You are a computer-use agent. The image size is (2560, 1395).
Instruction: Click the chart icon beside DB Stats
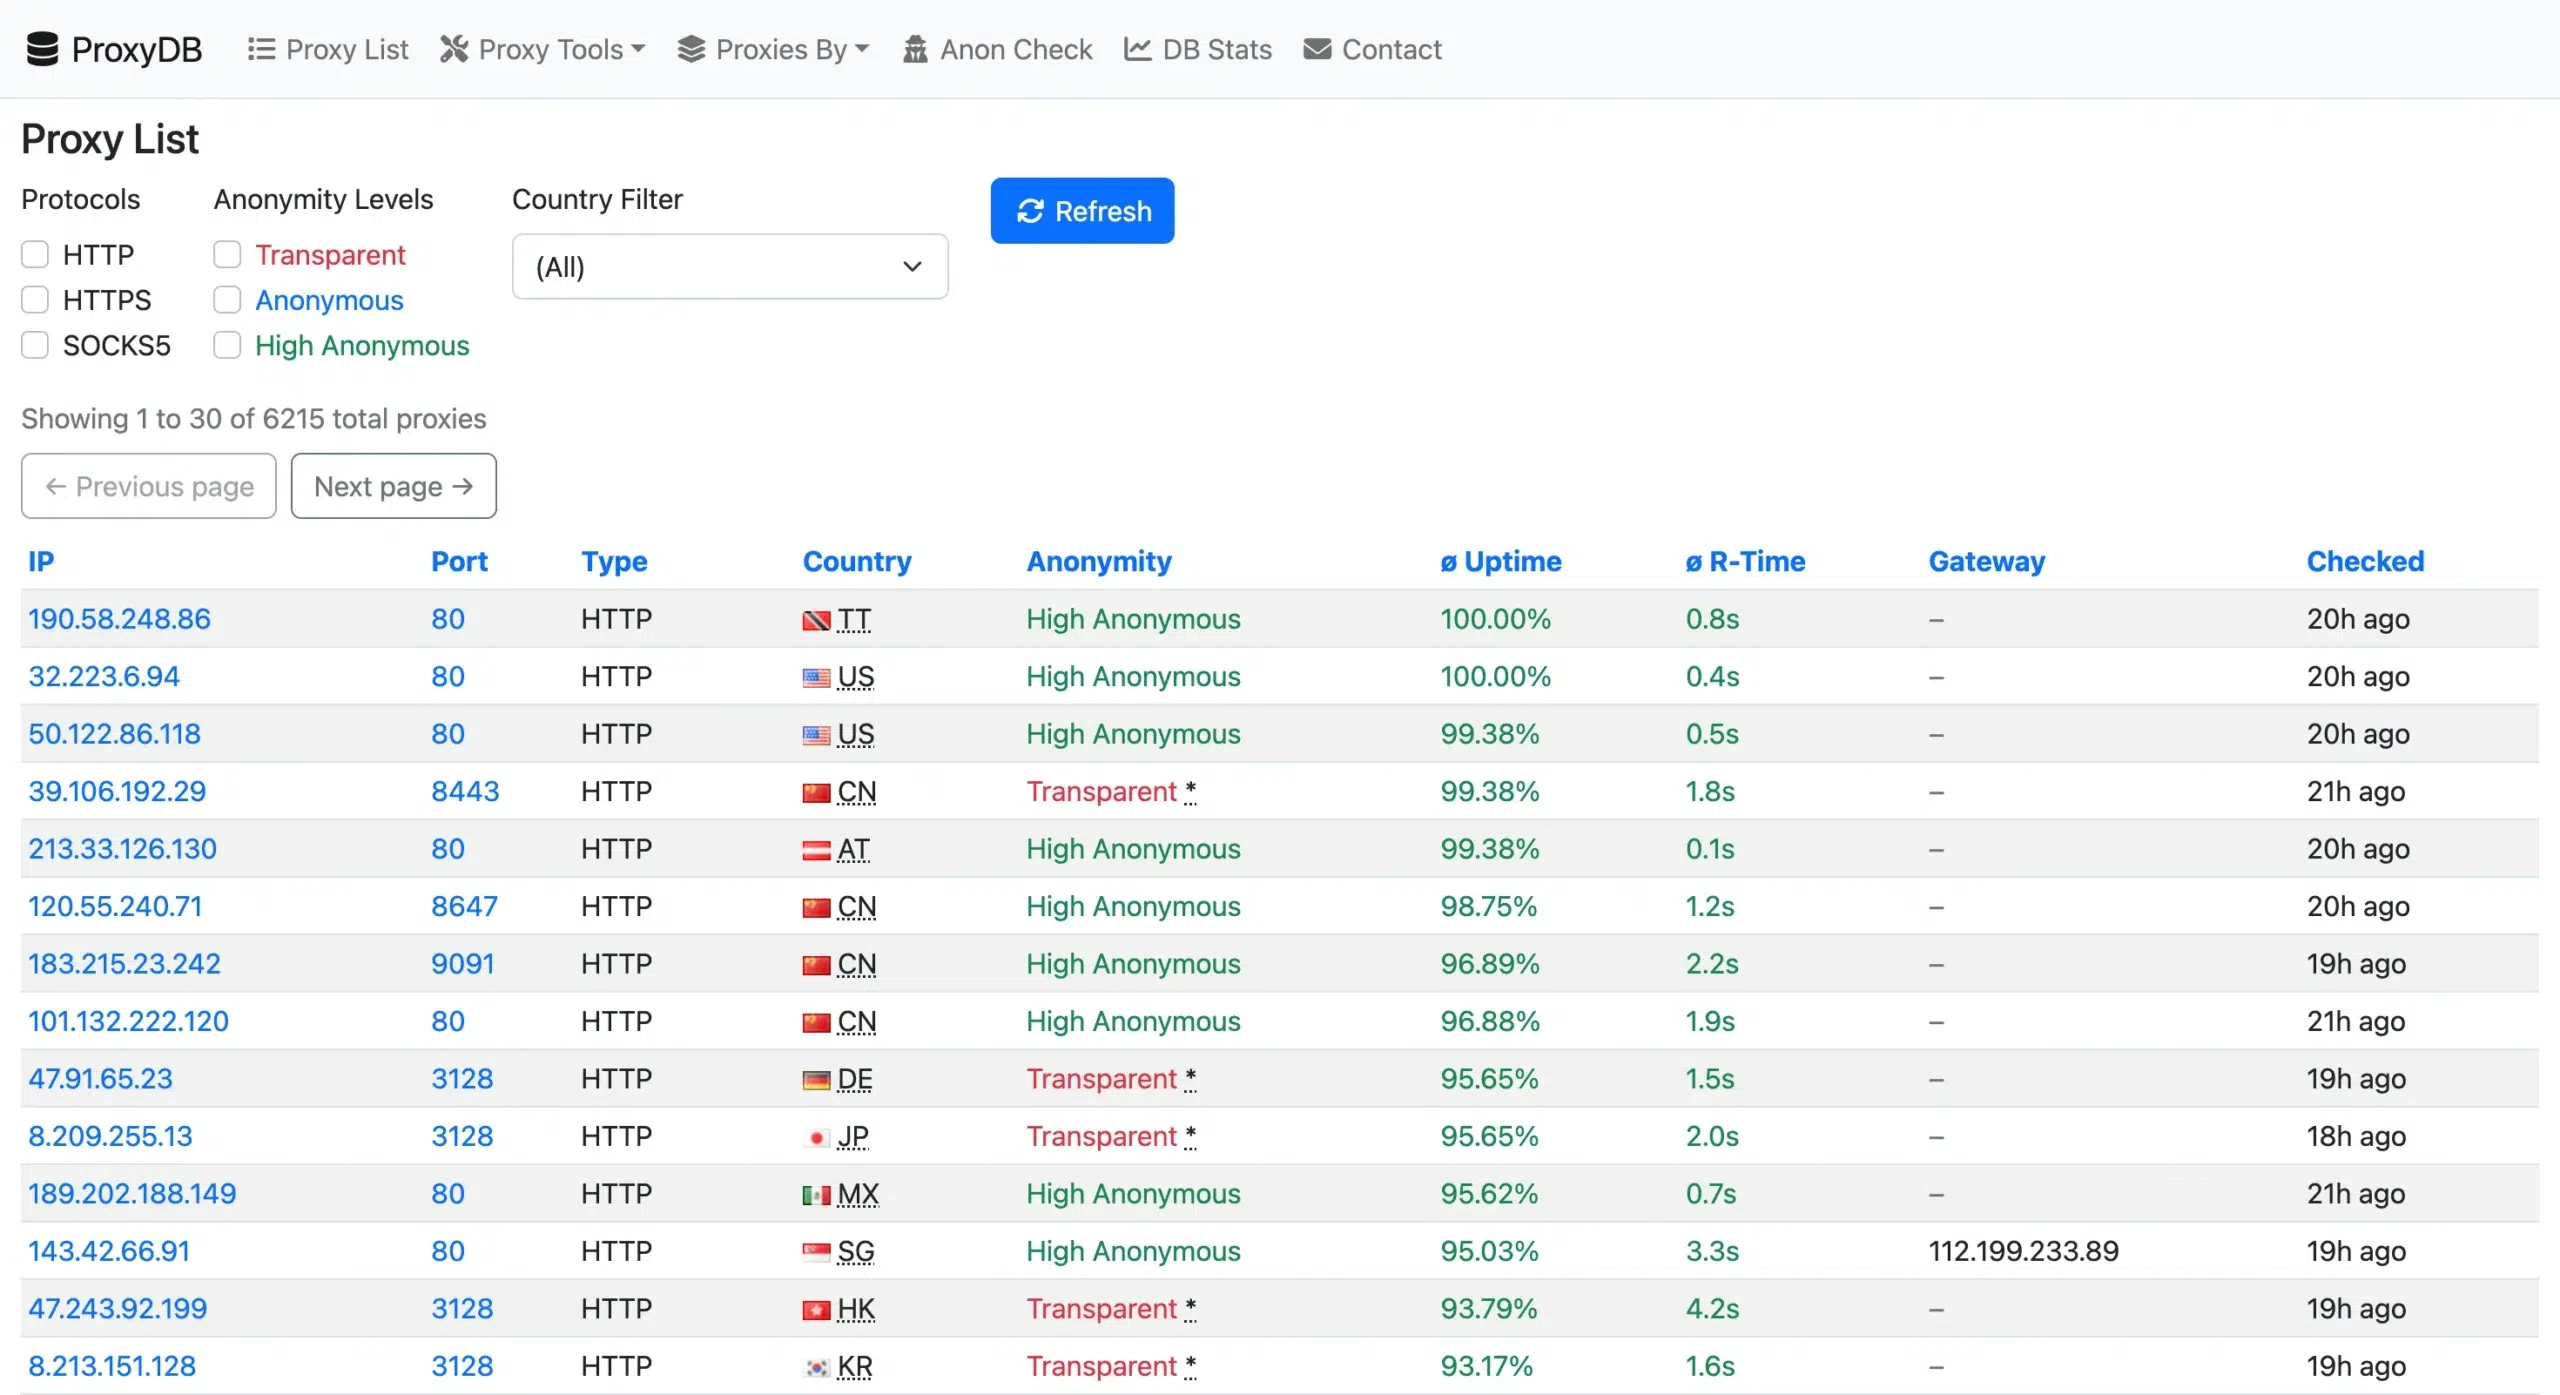point(1138,49)
